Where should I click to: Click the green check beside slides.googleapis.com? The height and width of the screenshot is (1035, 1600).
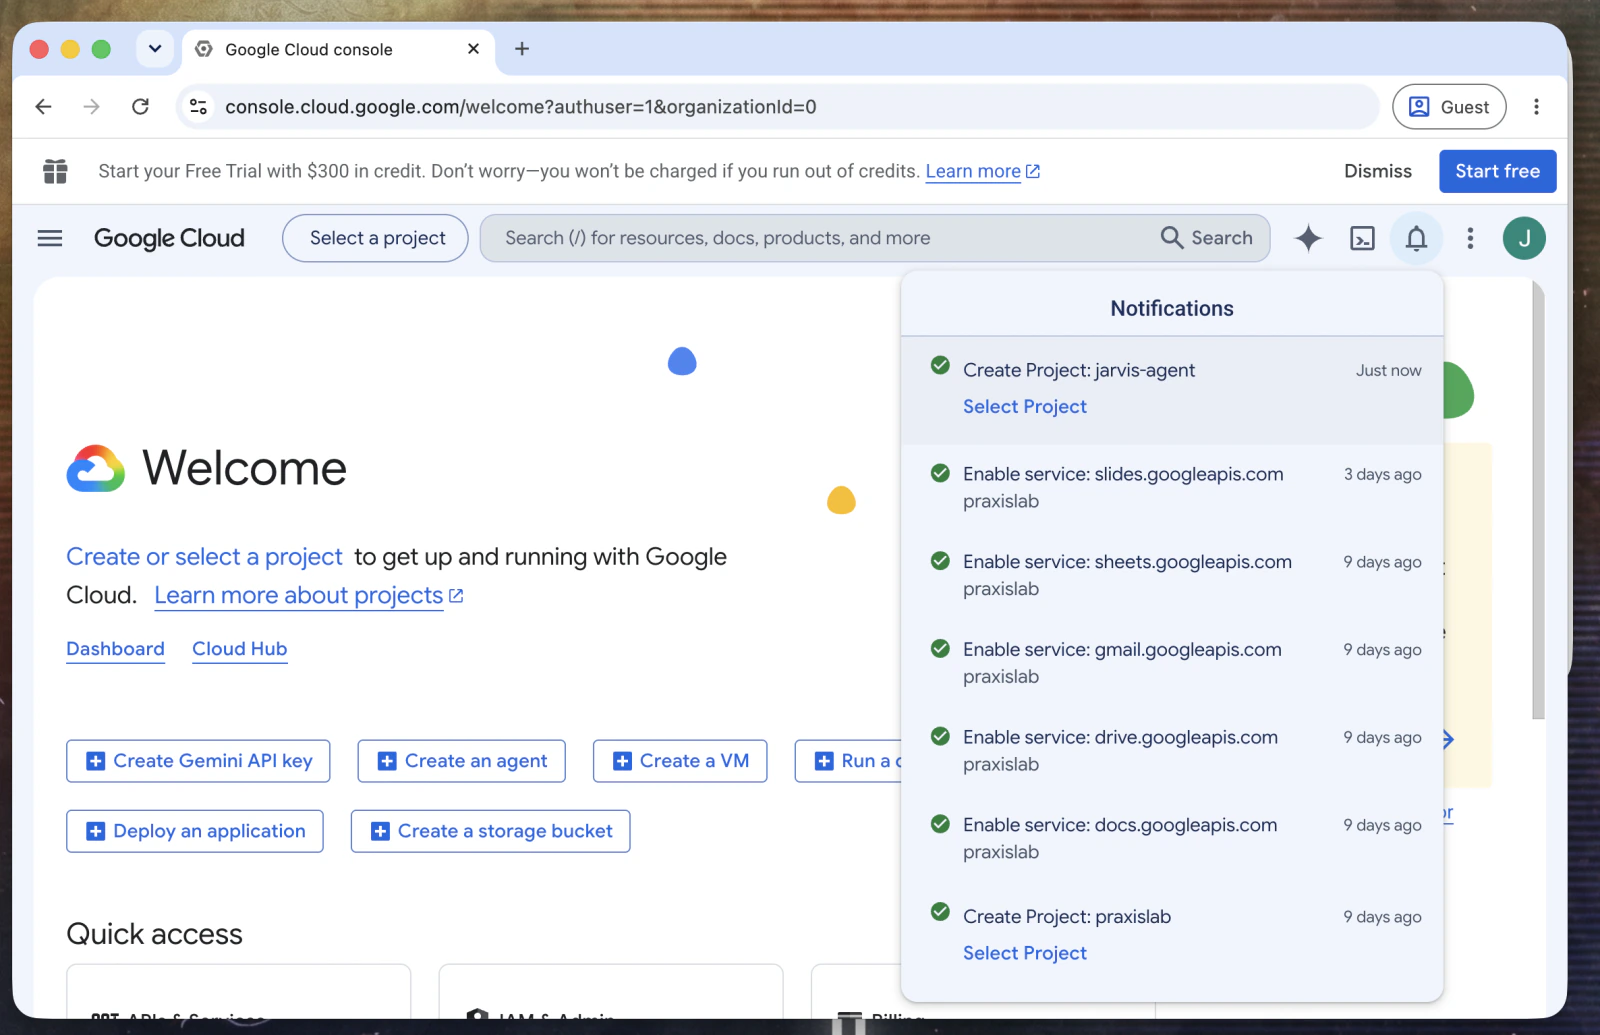[940, 473]
